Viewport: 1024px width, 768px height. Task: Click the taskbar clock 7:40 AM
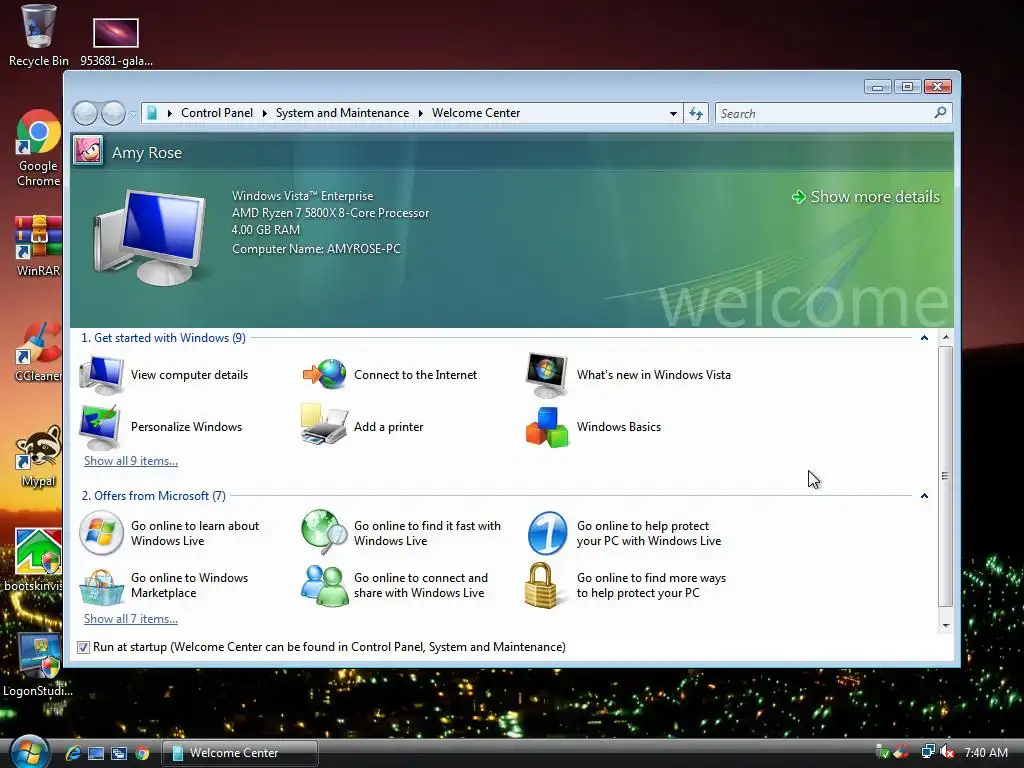click(986, 752)
